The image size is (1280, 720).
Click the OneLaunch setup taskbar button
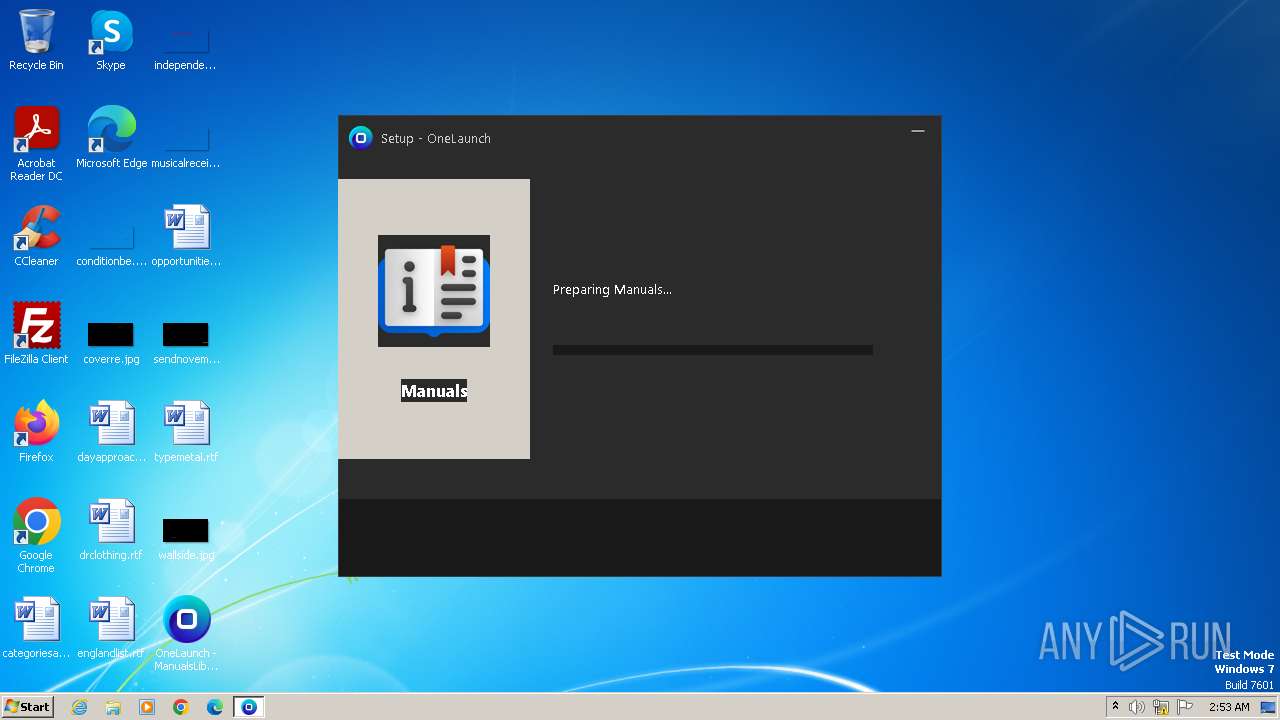pyautogui.click(x=249, y=707)
